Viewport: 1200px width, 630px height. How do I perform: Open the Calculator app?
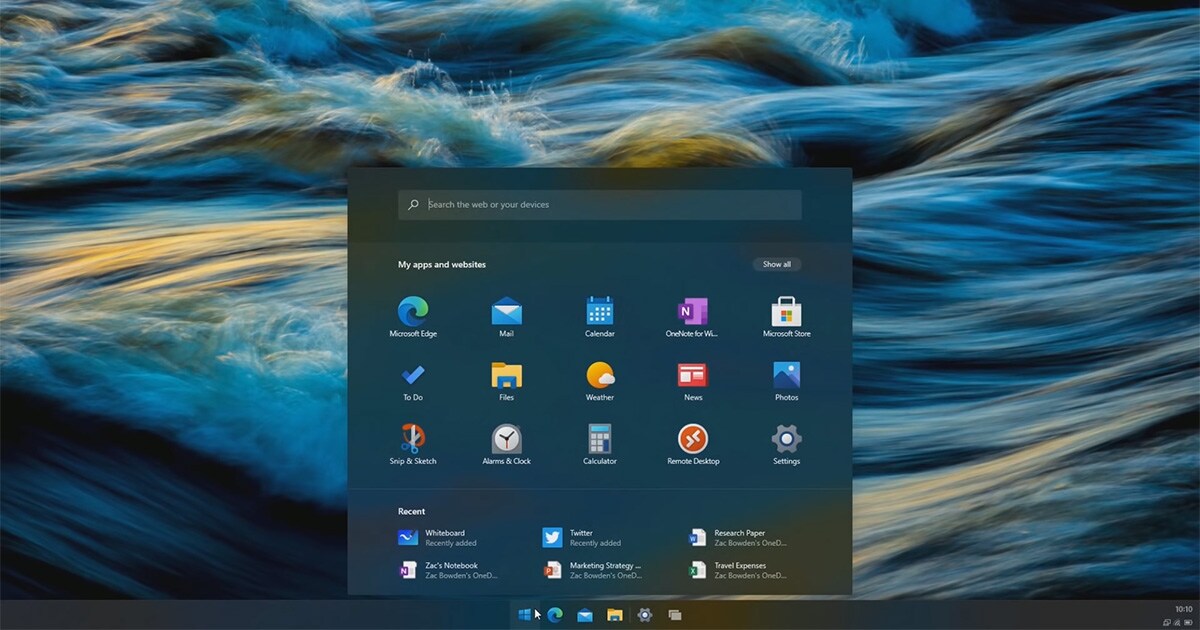[x=599, y=440]
